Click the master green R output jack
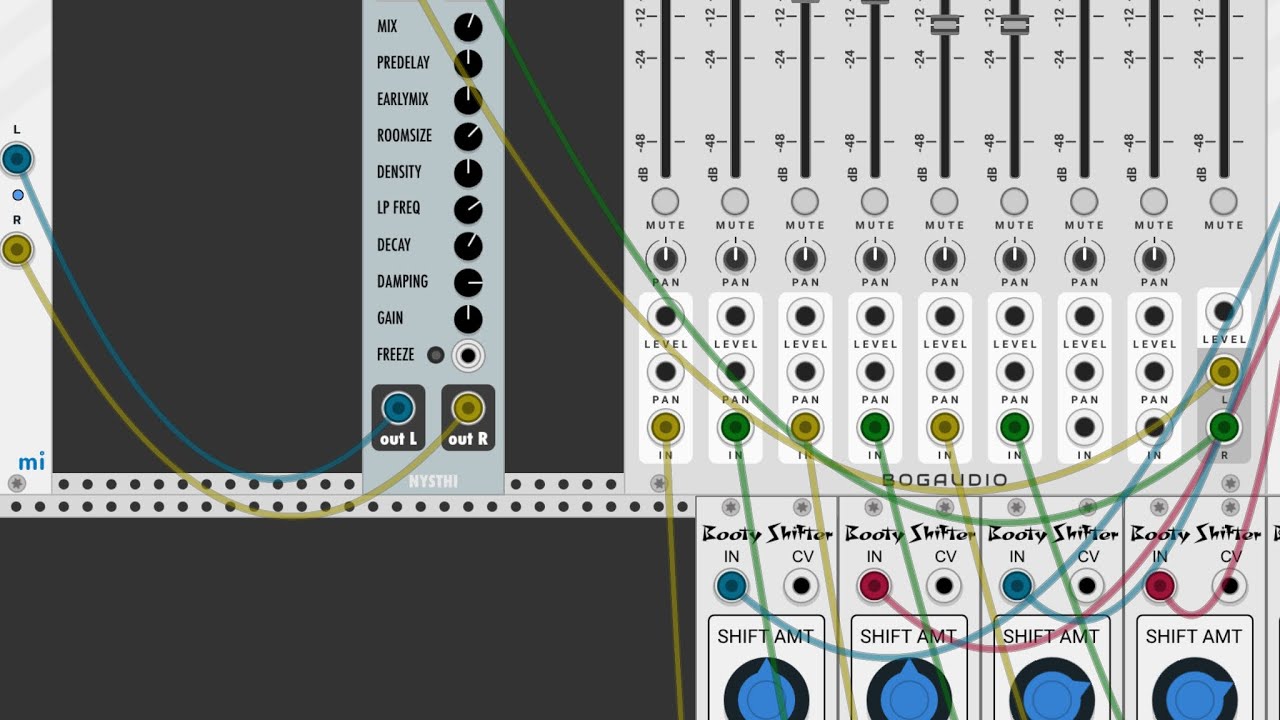 (1224, 428)
